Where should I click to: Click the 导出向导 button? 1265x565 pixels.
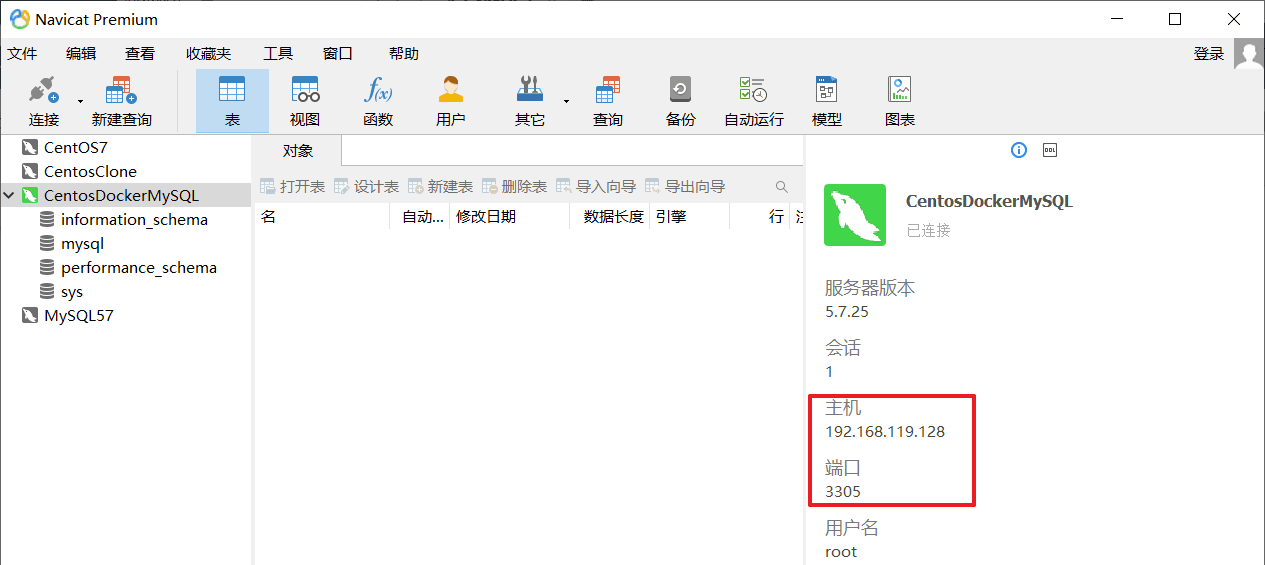(x=685, y=186)
